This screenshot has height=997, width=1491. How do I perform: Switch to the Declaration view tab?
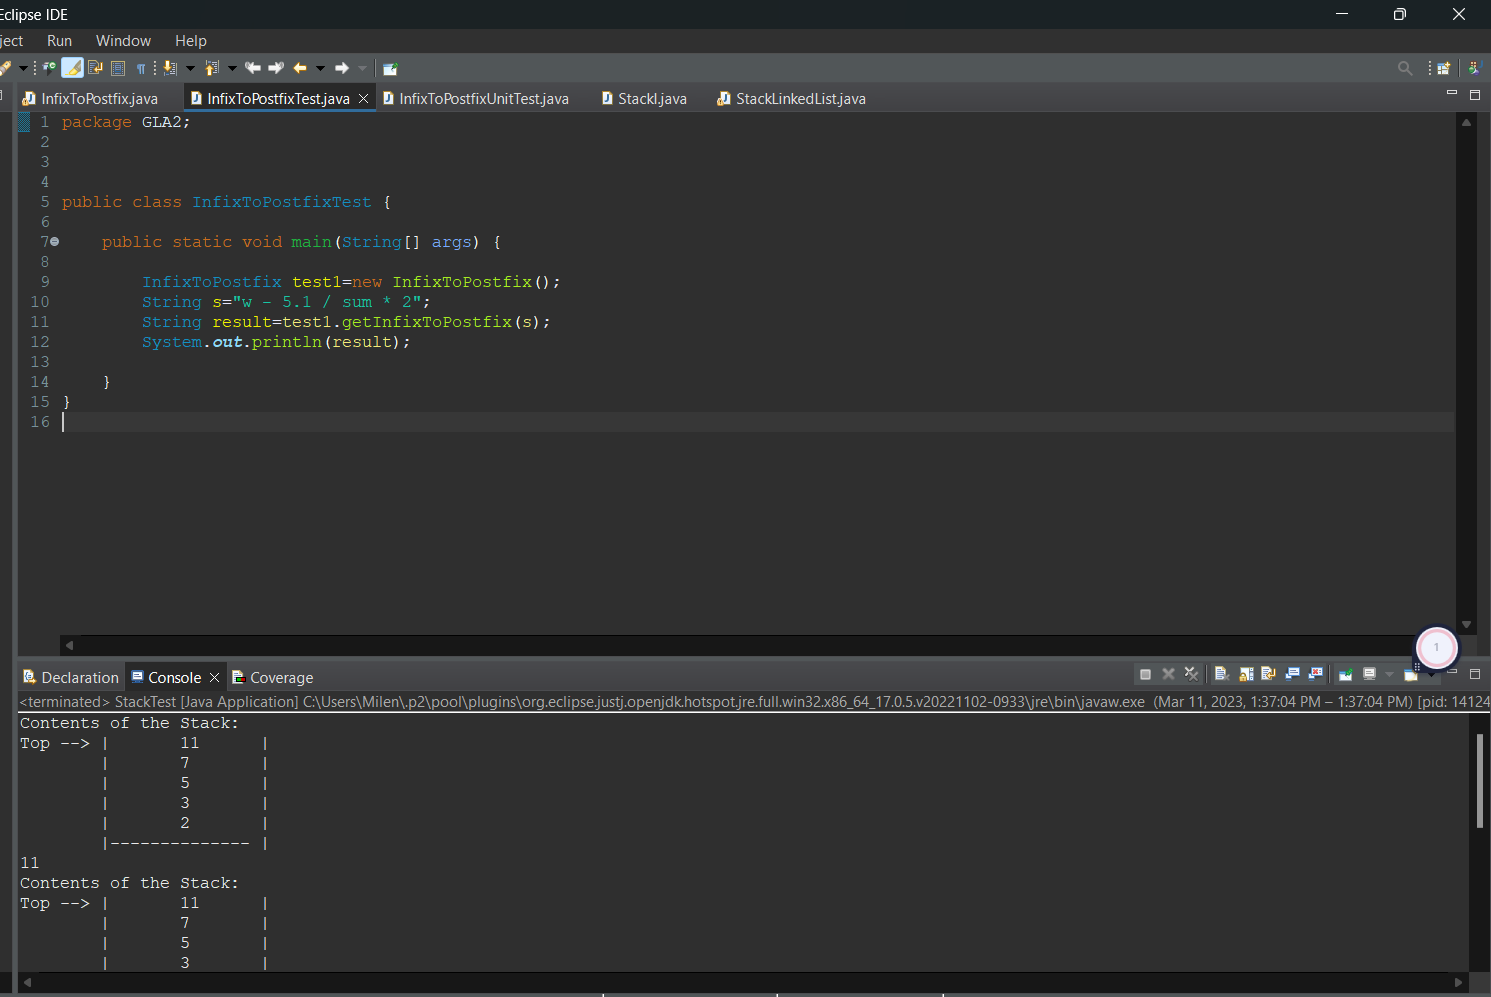(x=71, y=677)
